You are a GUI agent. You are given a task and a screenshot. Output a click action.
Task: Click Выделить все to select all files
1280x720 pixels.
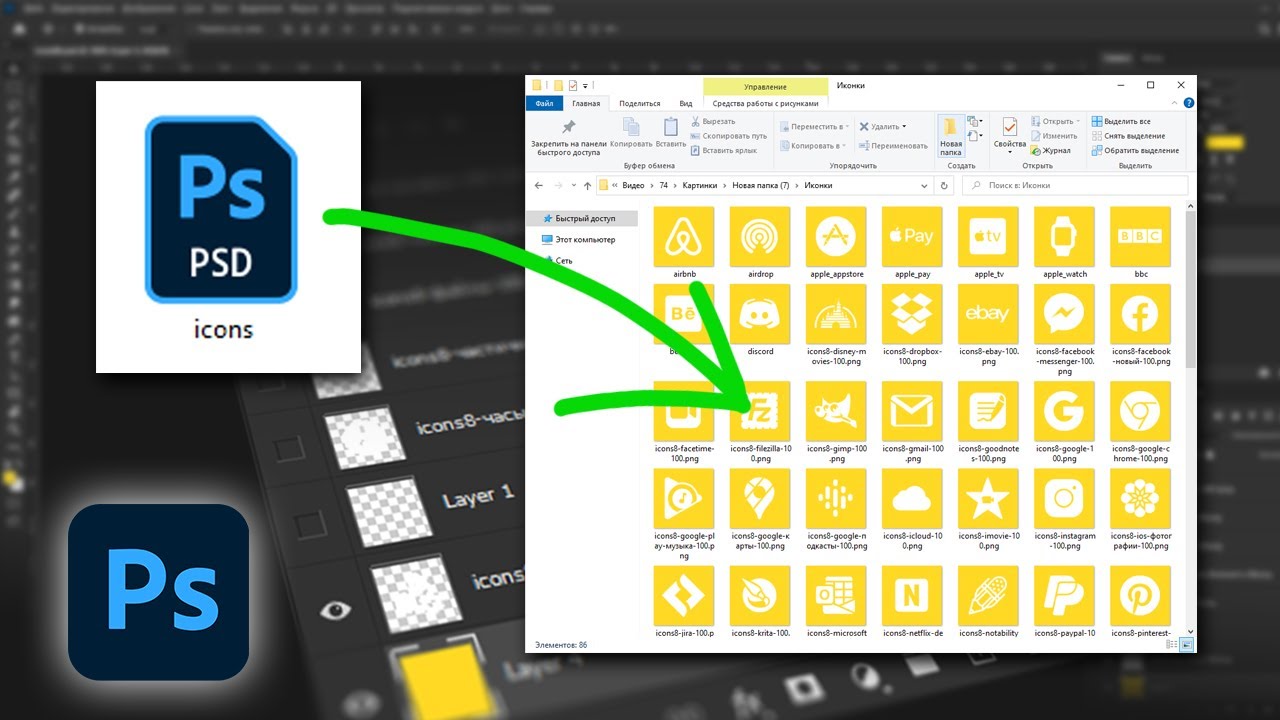[x=1121, y=122]
